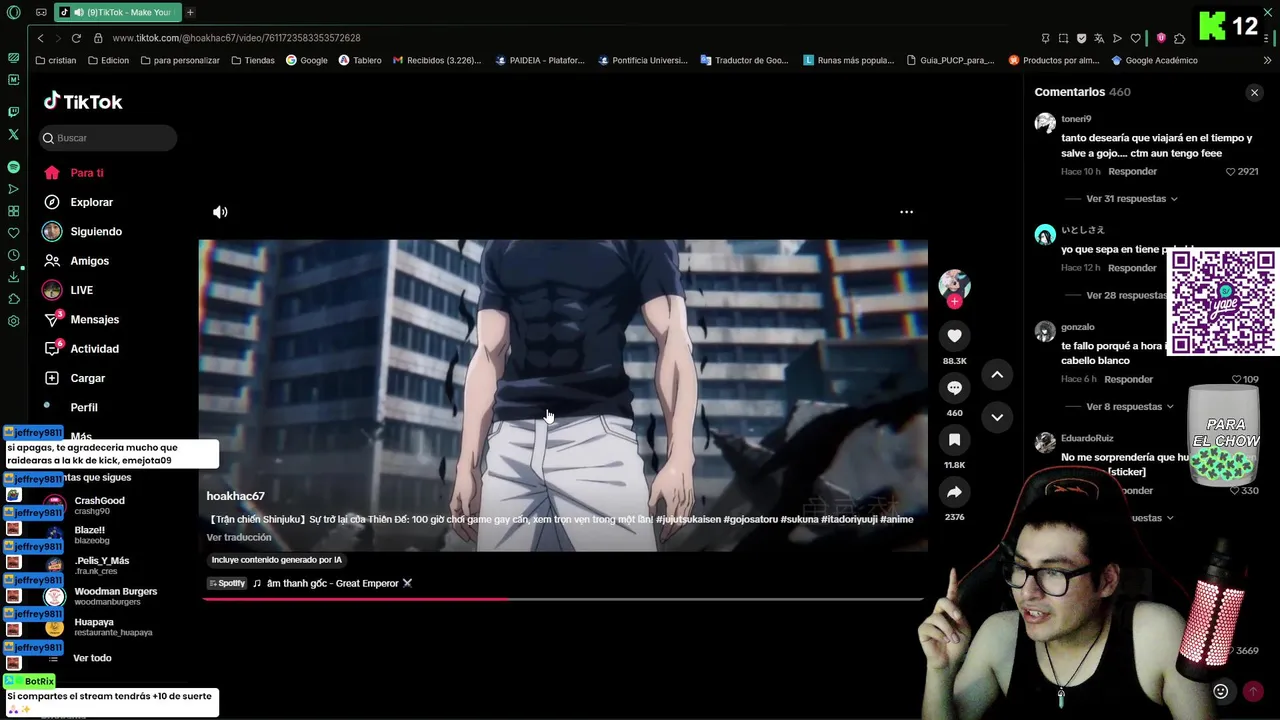Mute the TikTok video sound
The height and width of the screenshot is (720, 1280).
tap(220, 212)
